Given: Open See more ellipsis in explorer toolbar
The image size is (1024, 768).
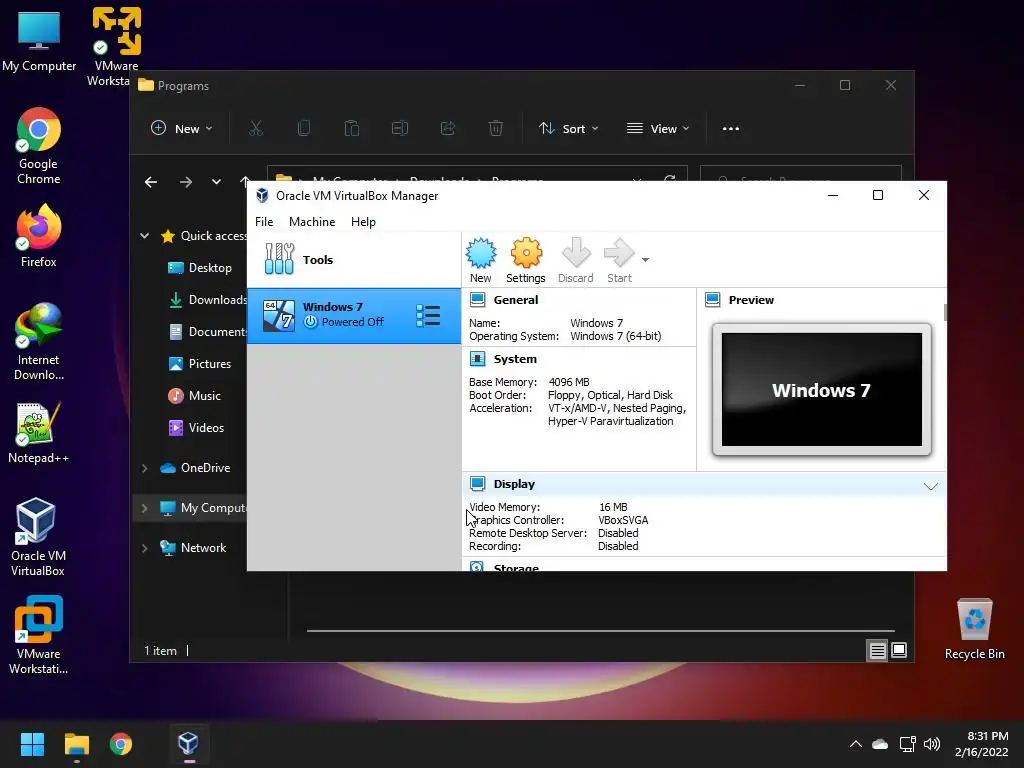Looking at the screenshot, I should pyautogui.click(x=731, y=129).
